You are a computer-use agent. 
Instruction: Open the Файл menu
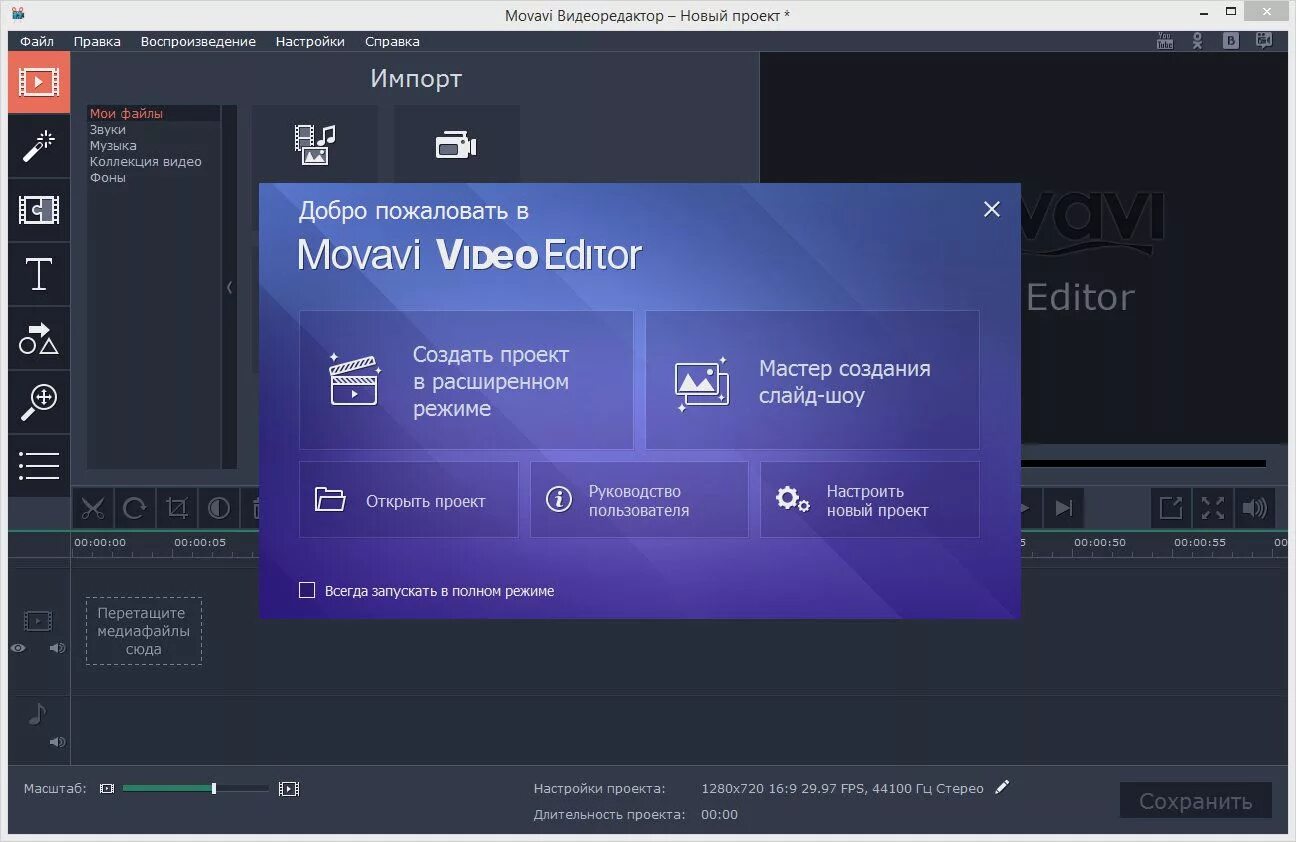point(37,41)
